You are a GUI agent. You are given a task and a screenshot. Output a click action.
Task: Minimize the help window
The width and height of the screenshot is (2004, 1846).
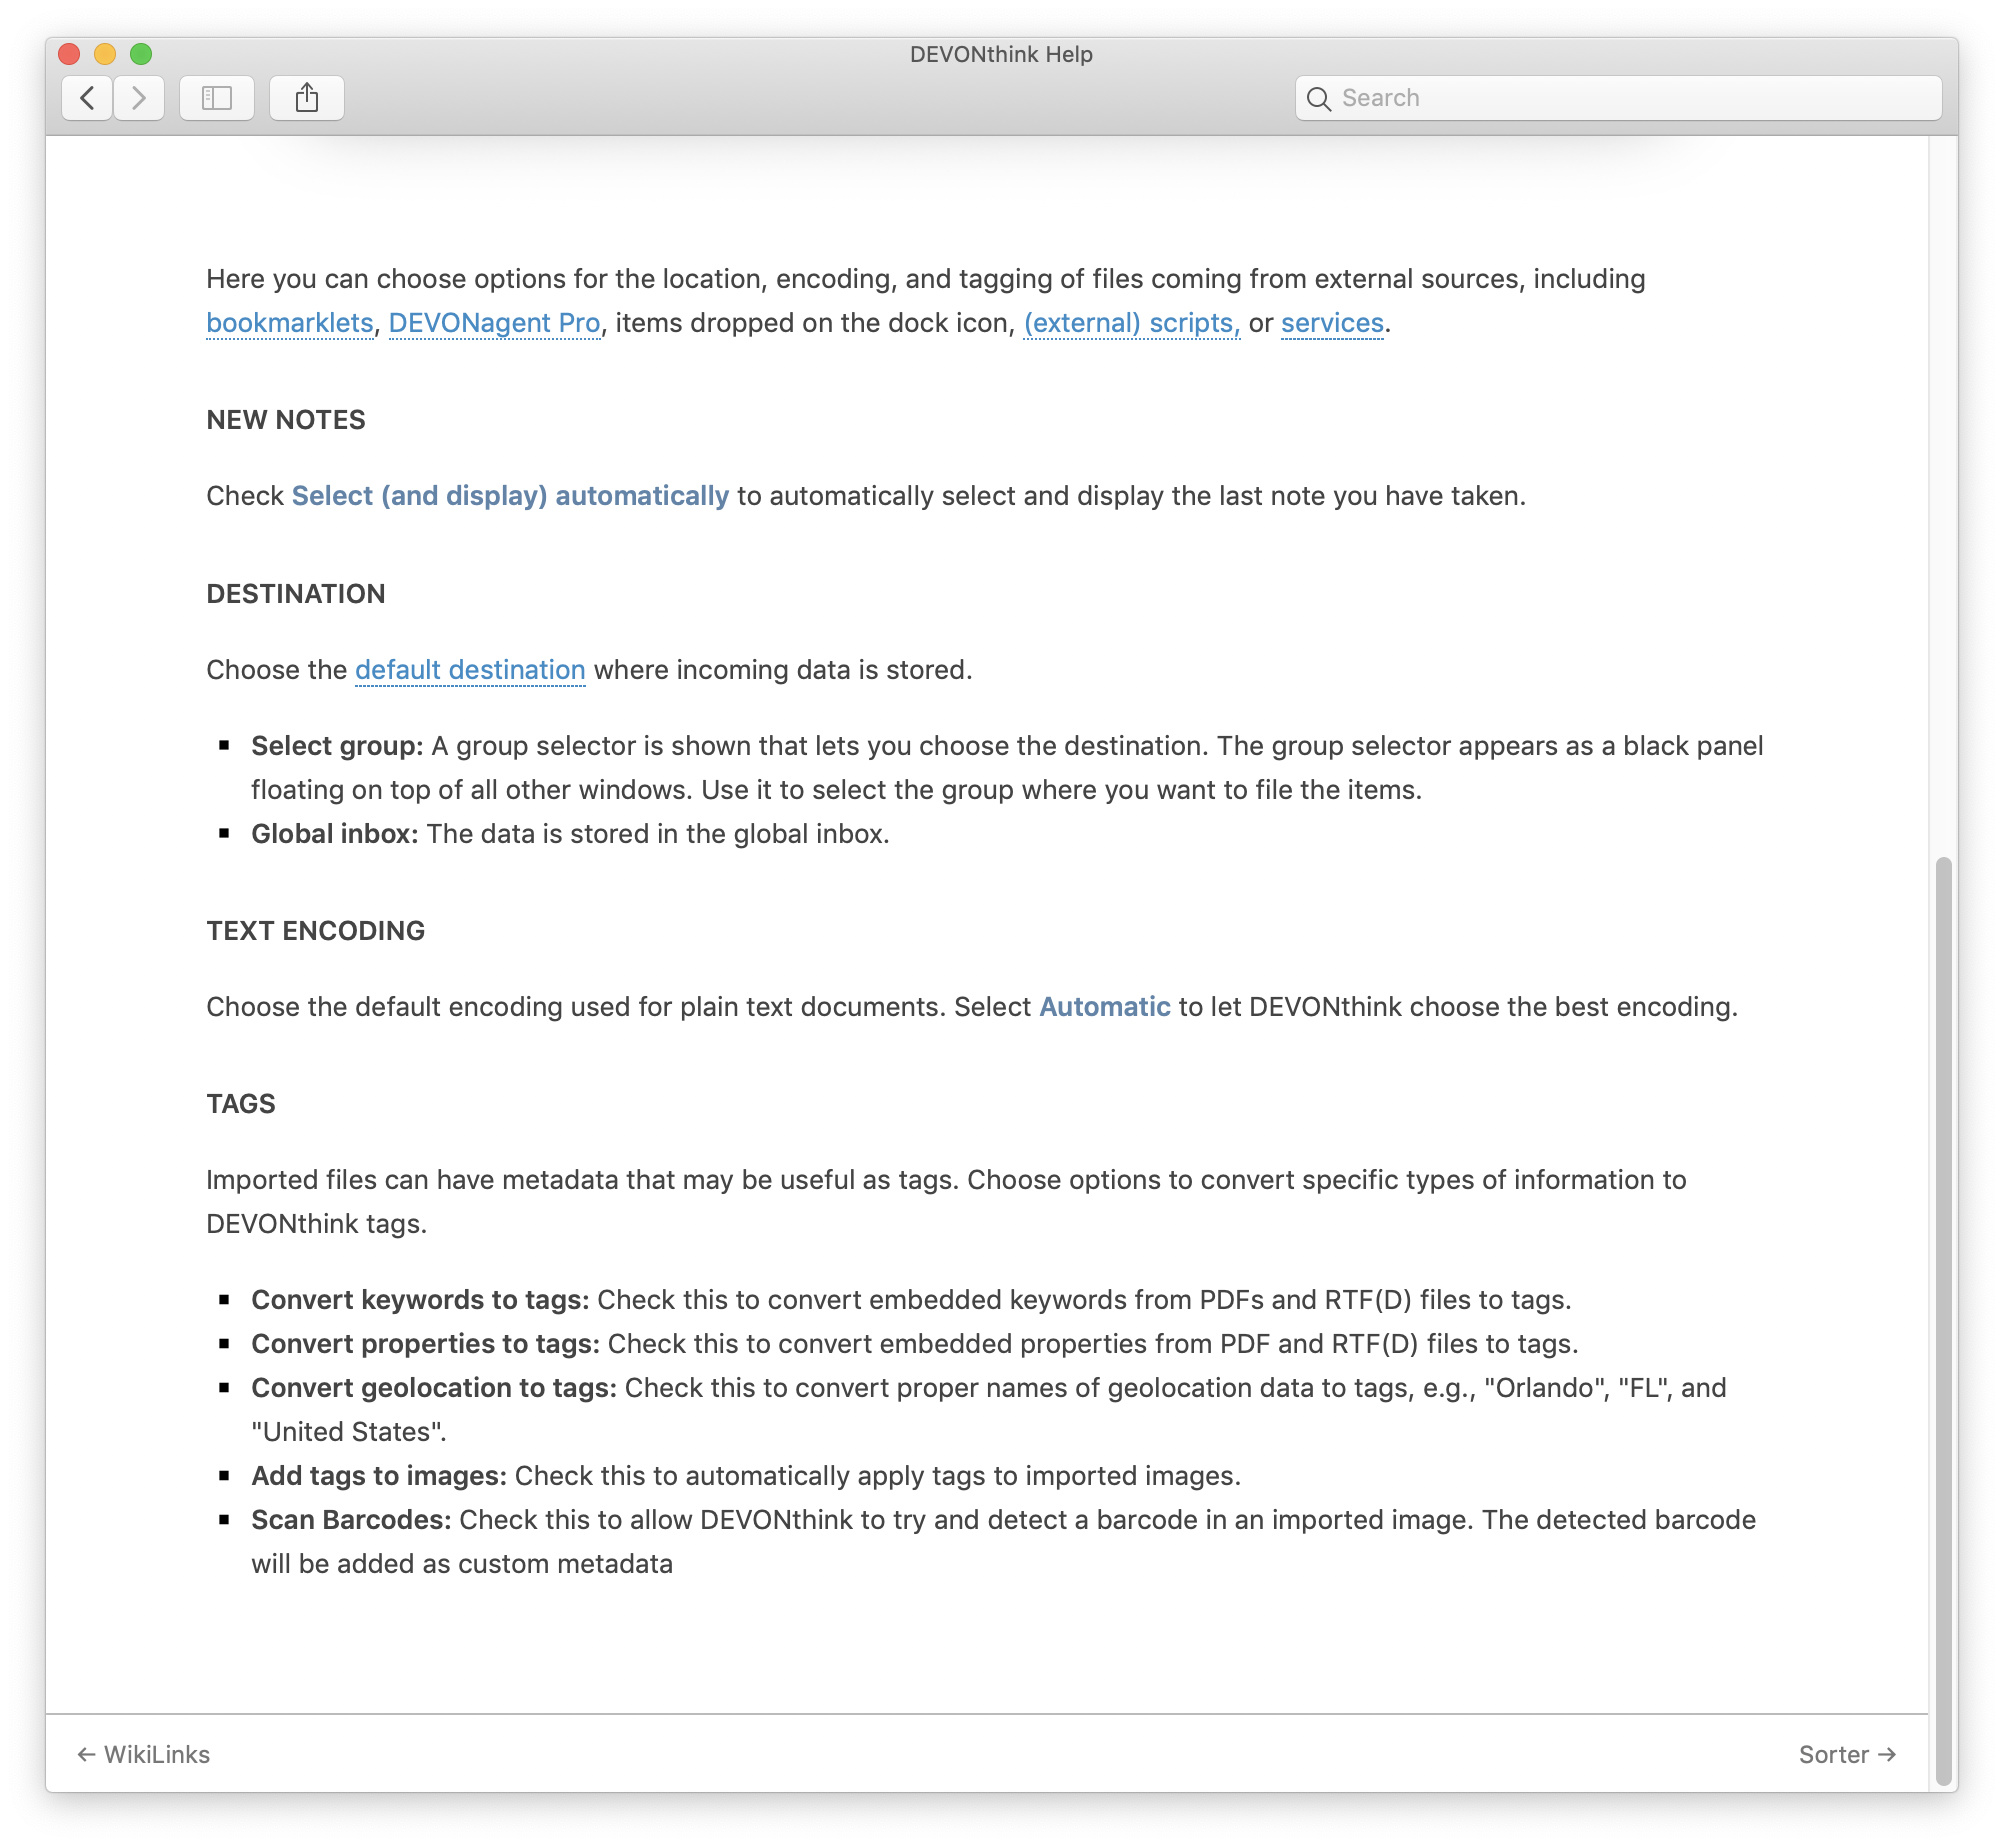[105, 54]
